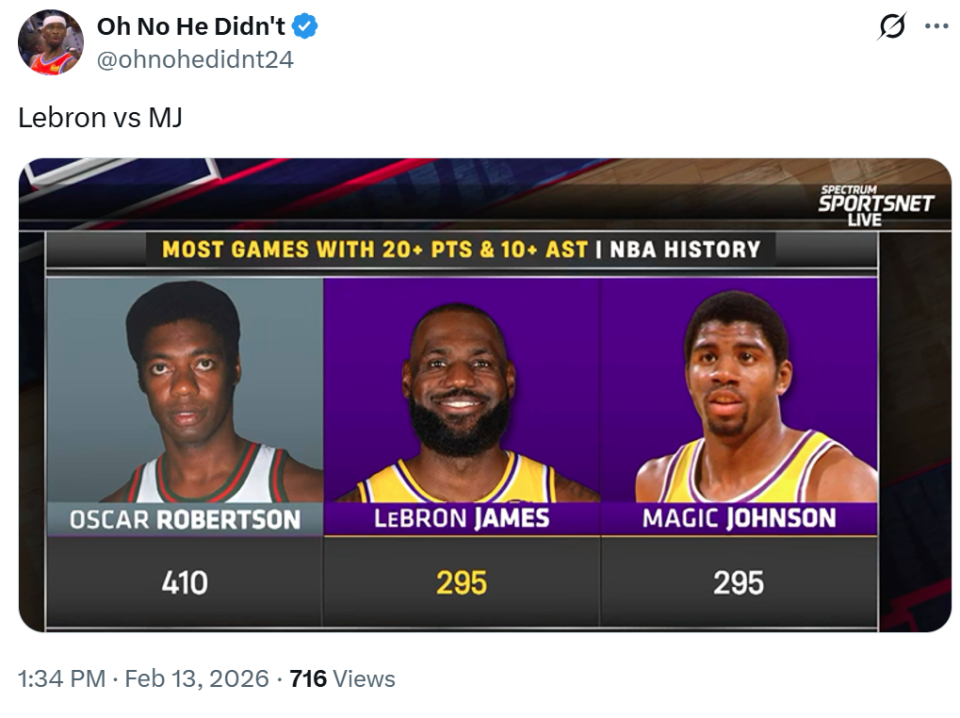Click the 410 stat number
960x718 pixels.
pyautogui.click(x=185, y=582)
